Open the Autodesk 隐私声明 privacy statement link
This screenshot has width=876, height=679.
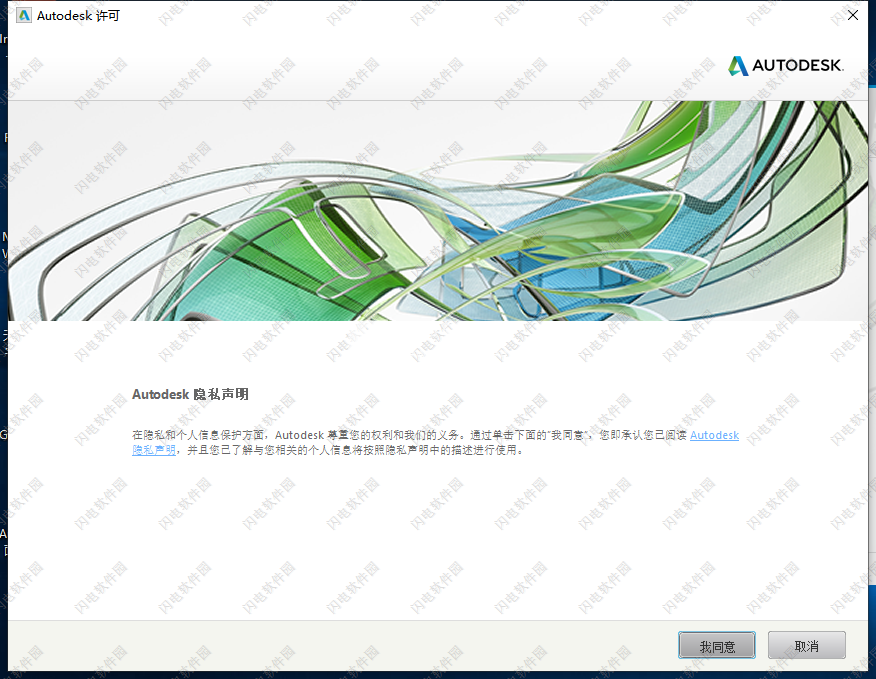pyautogui.click(x=714, y=435)
